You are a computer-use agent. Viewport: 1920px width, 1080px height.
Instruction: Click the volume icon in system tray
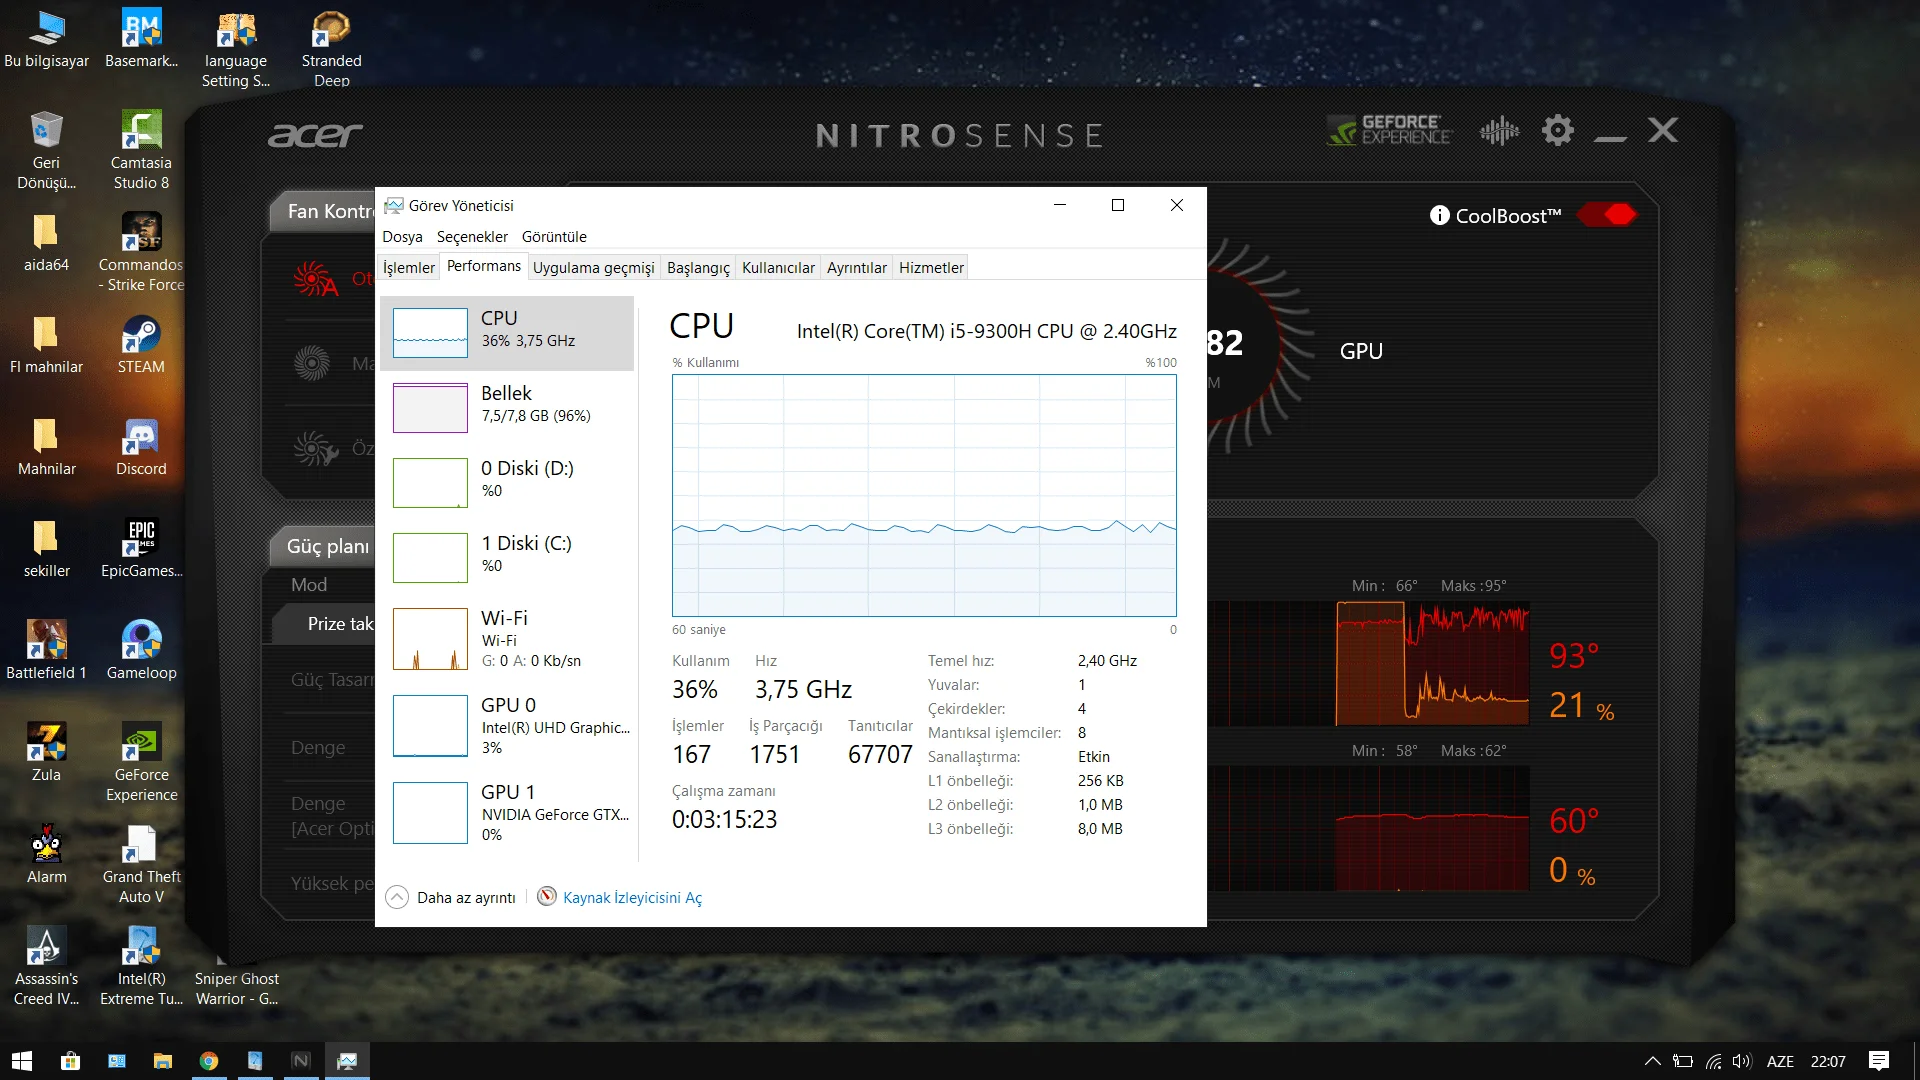coord(1741,1061)
